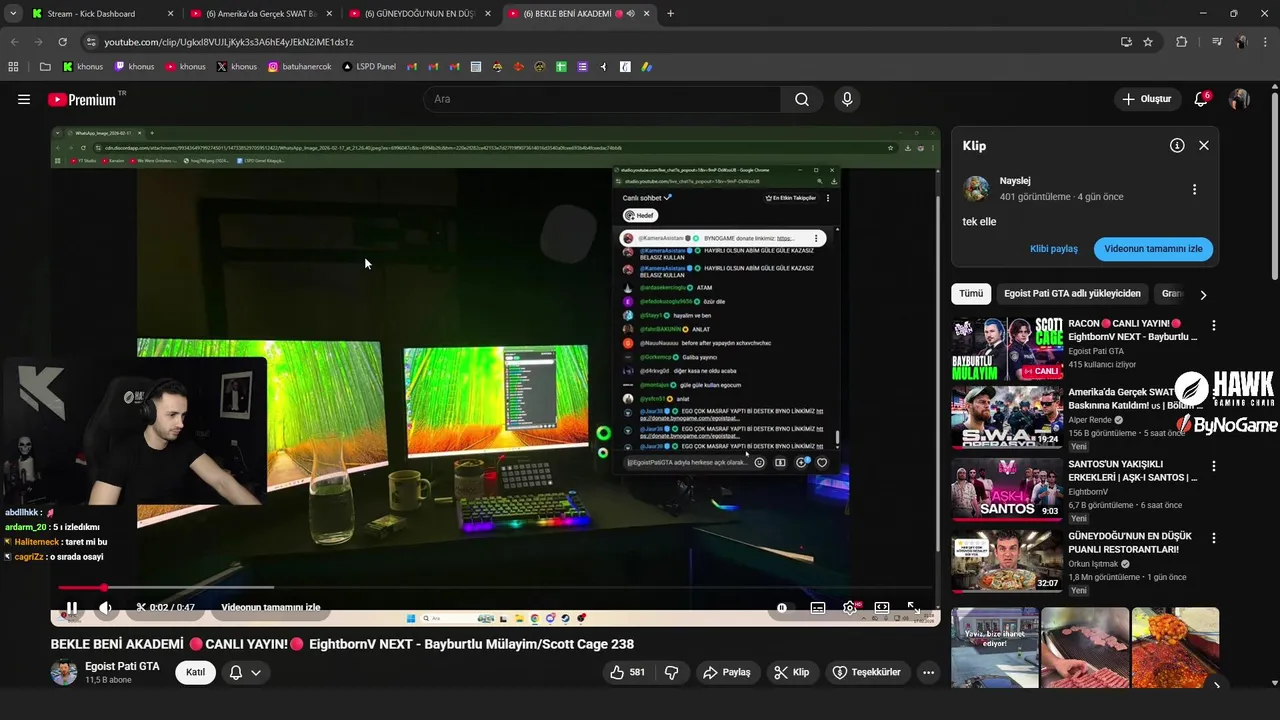Select the Egoist Pati GTA adlı yükleyiciden chip
The width and height of the screenshot is (1280, 720).
[1072, 294]
